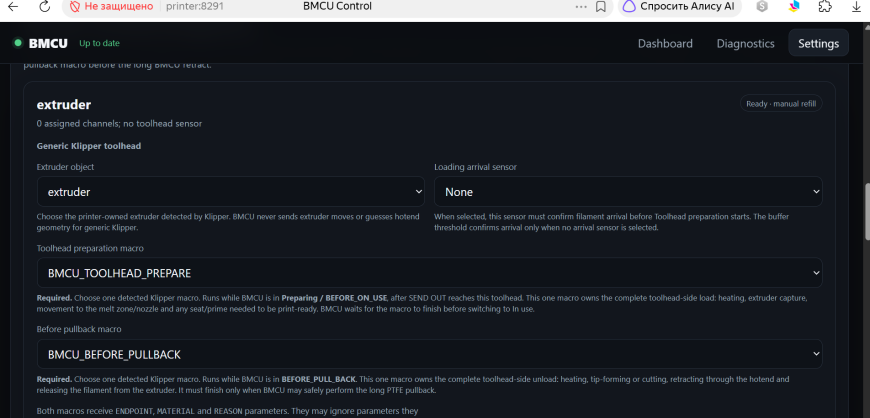Click the bold BEFORE_PULL_BACK state text
This screenshot has height=418, width=870.
click(318, 380)
